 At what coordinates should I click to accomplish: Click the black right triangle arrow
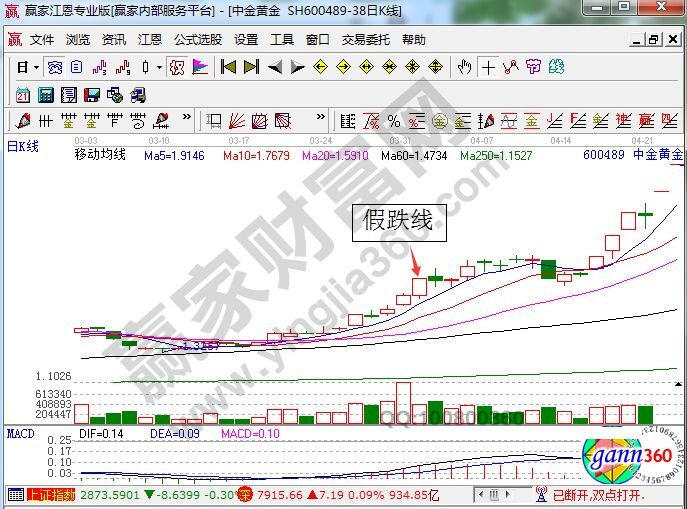pos(296,68)
